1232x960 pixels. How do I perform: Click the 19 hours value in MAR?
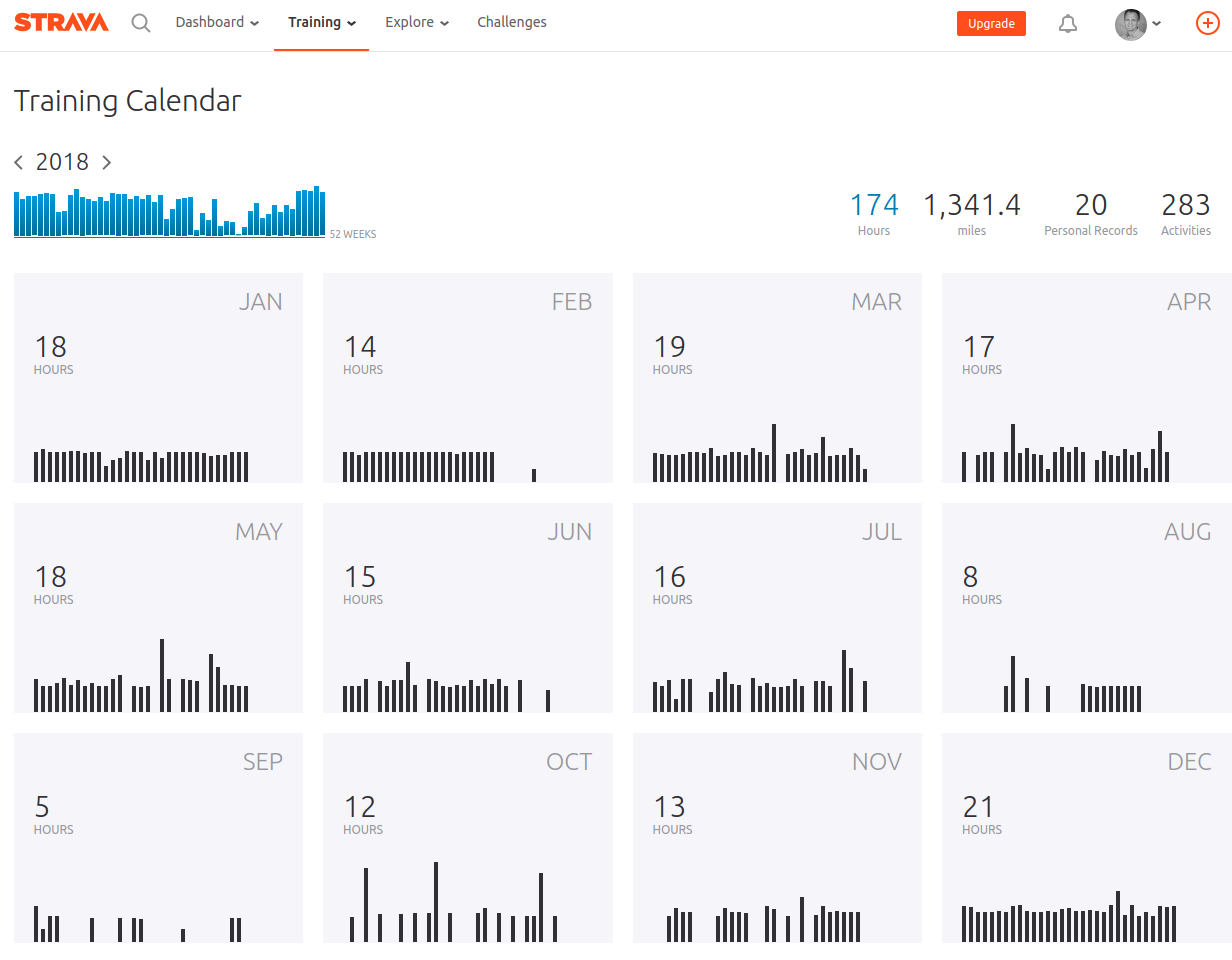pos(669,347)
